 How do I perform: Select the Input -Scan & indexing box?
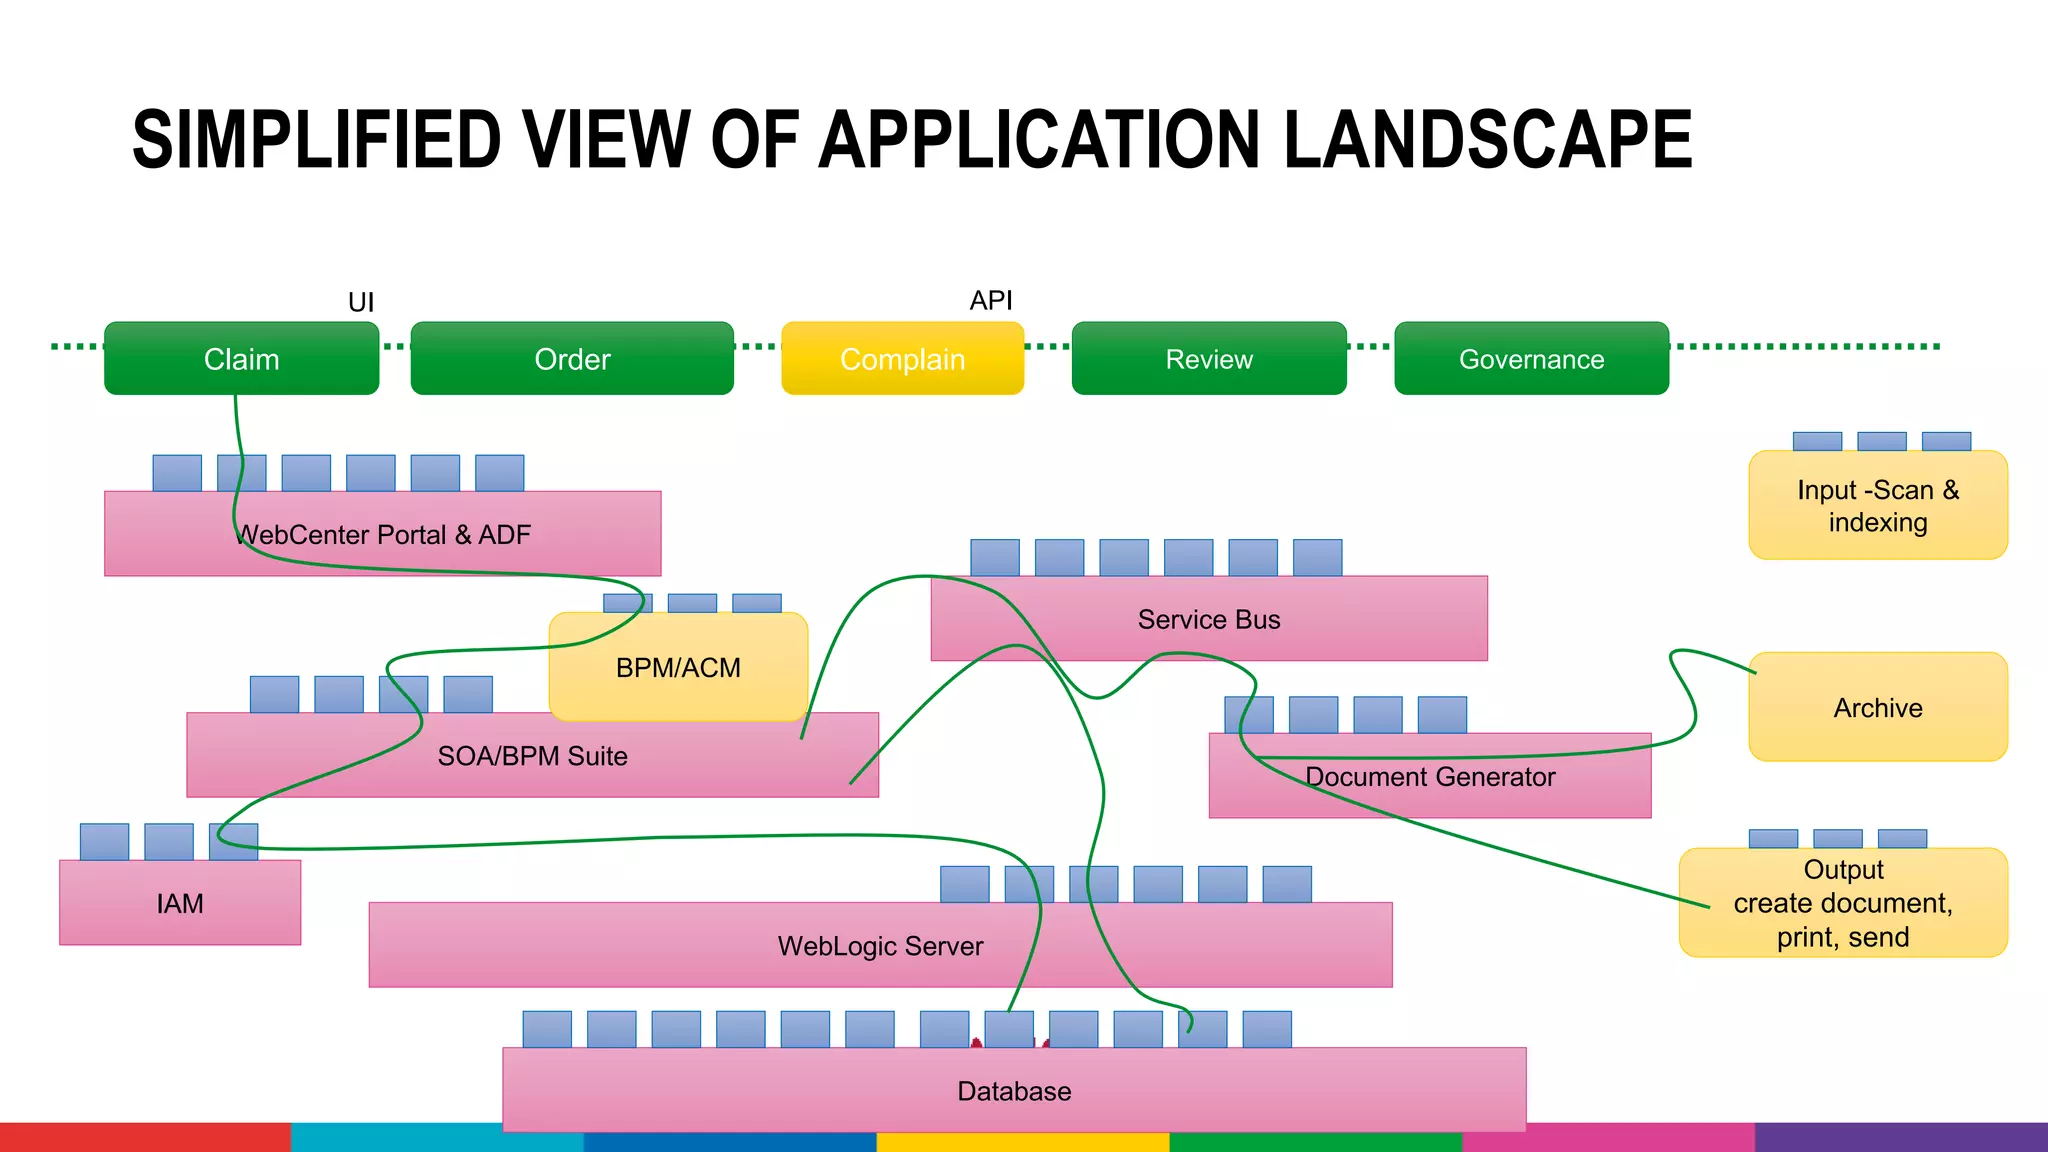coord(1878,505)
